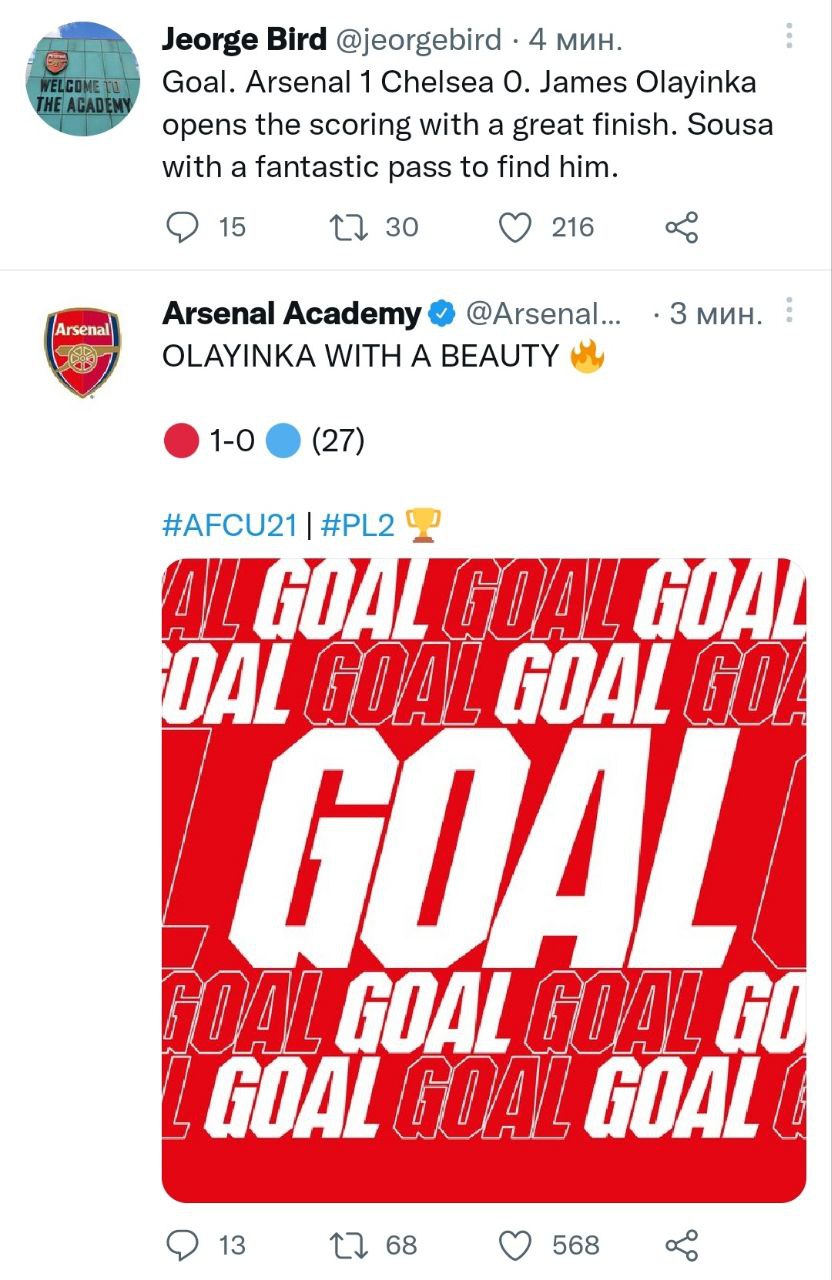Open the OLAYINKA WITH A BEAUTY tweet text
Screen dimensions: 832x1280
(360, 357)
